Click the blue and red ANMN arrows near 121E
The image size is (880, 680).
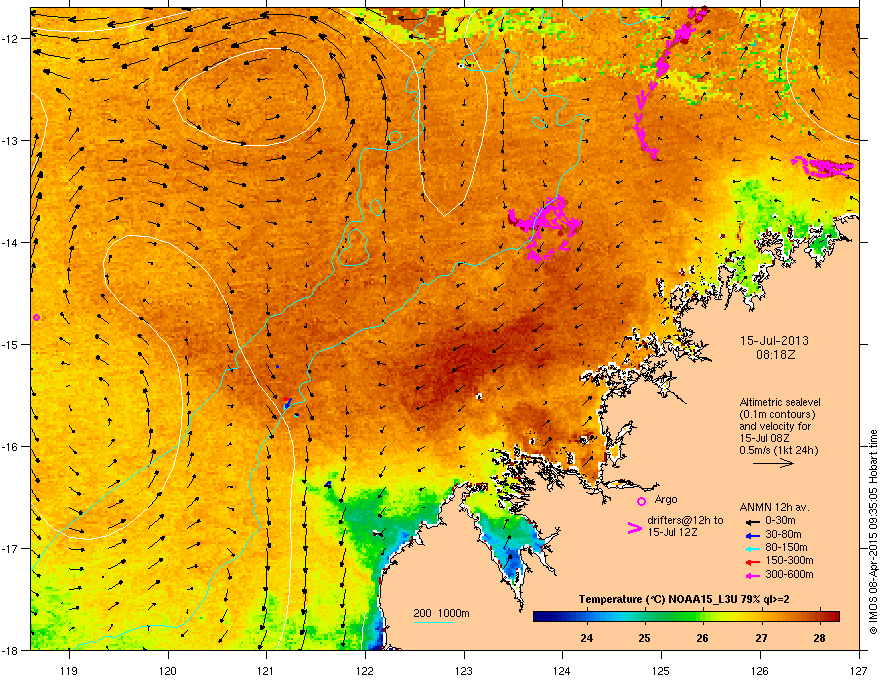pos(288,402)
